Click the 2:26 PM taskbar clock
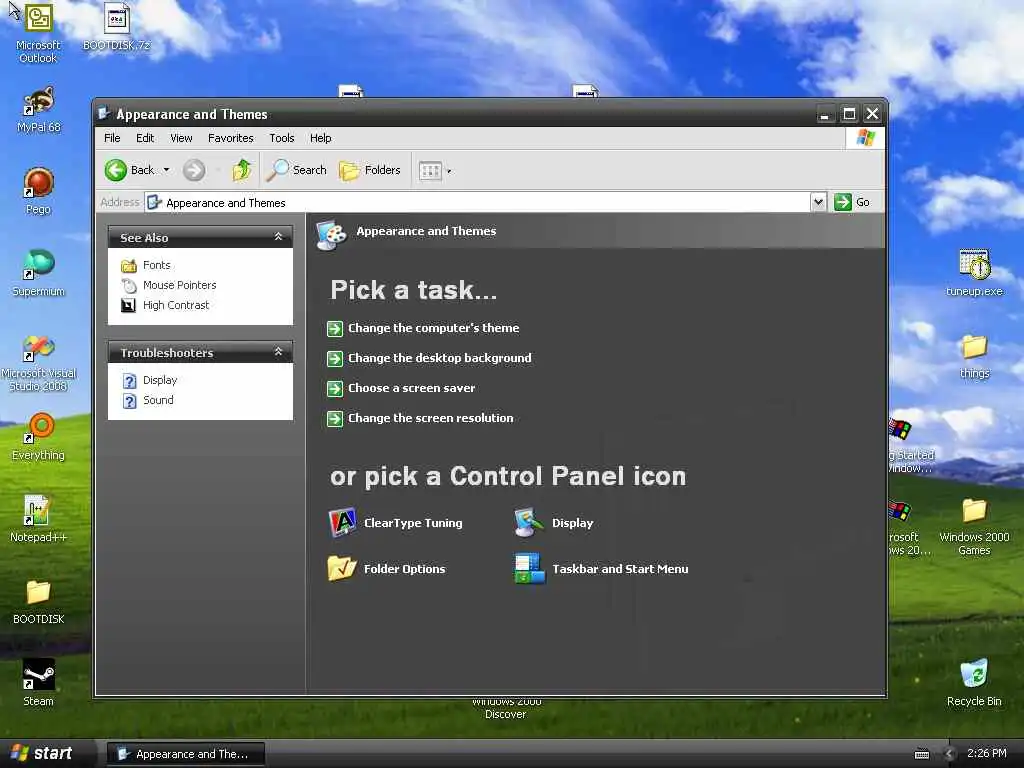1024x768 pixels. point(987,754)
